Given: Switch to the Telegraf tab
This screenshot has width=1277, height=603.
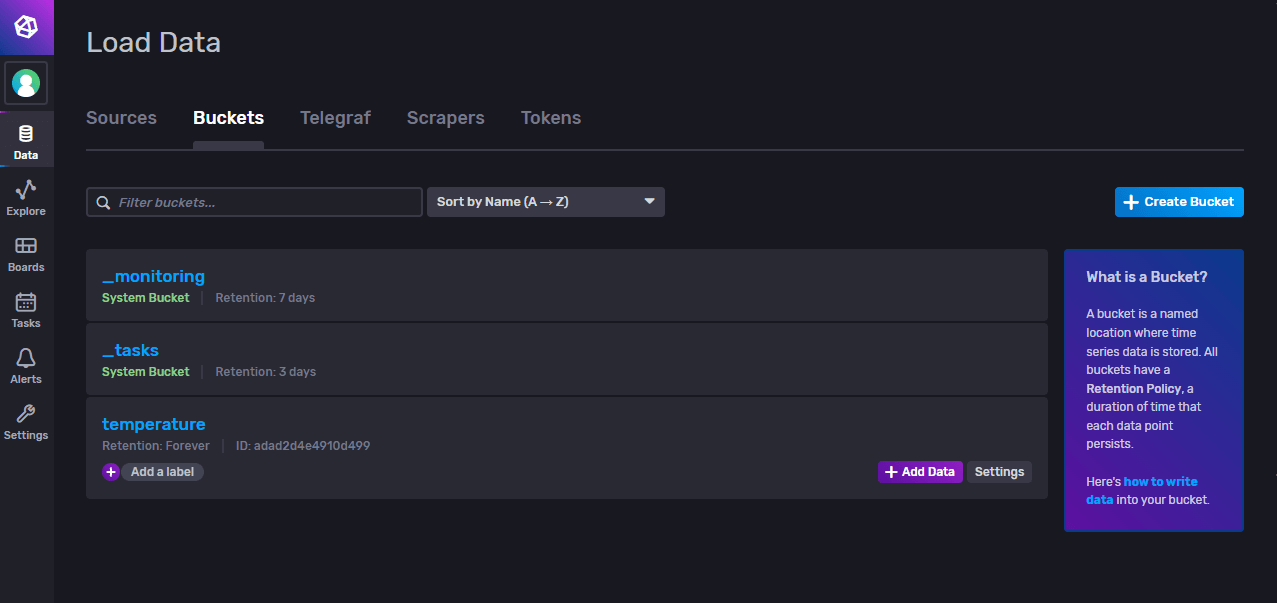Looking at the screenshot, I should (x=335, y=117).
